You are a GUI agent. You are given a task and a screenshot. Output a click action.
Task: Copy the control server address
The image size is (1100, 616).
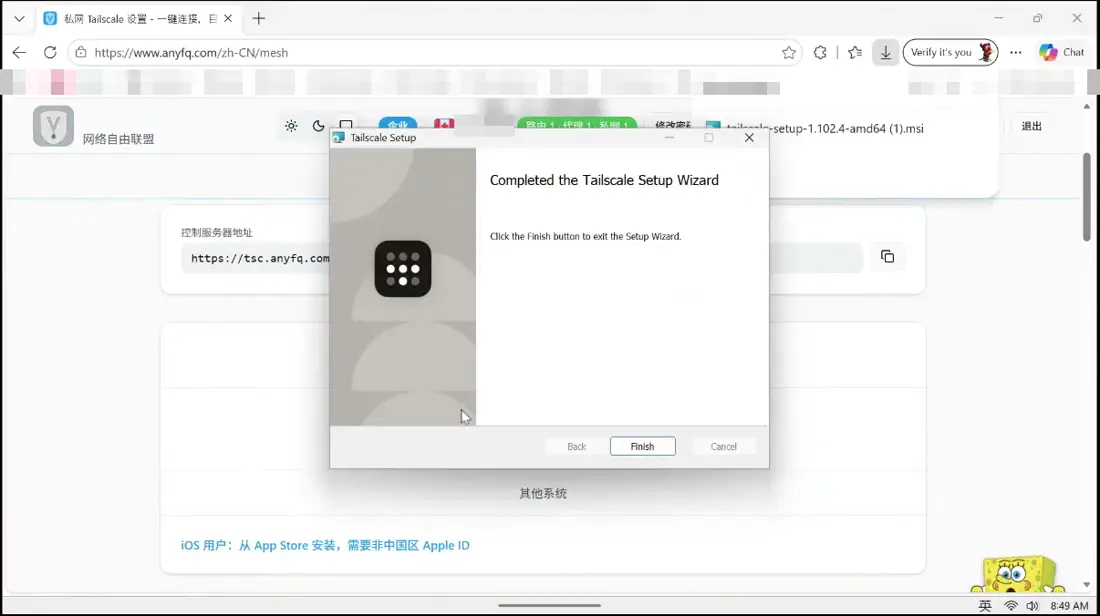887,257
